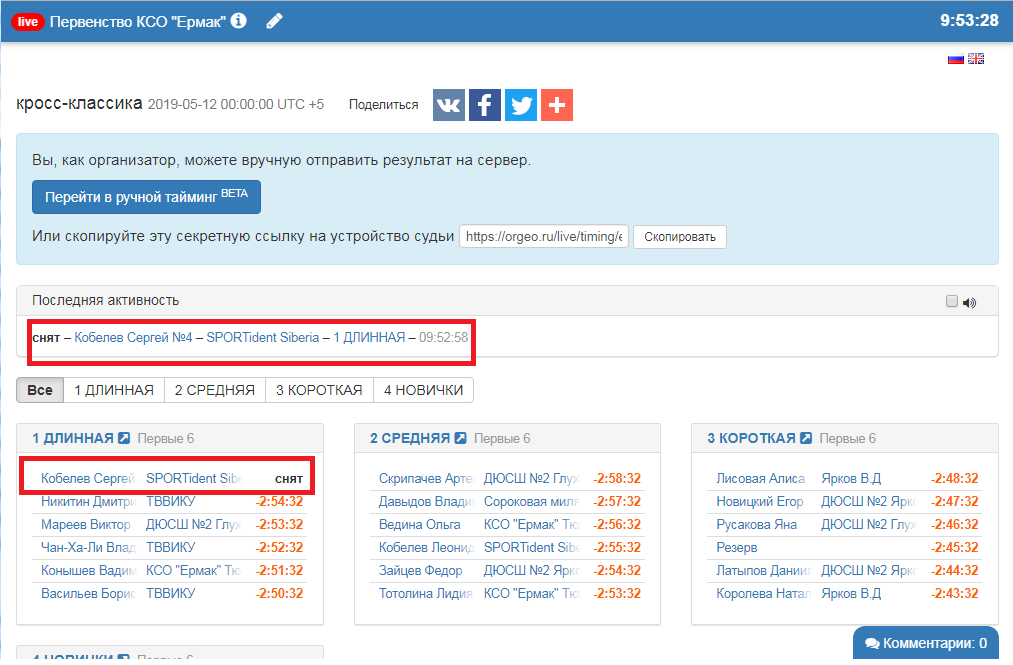Click the Скрипачев Артем row

coord(508,479)
